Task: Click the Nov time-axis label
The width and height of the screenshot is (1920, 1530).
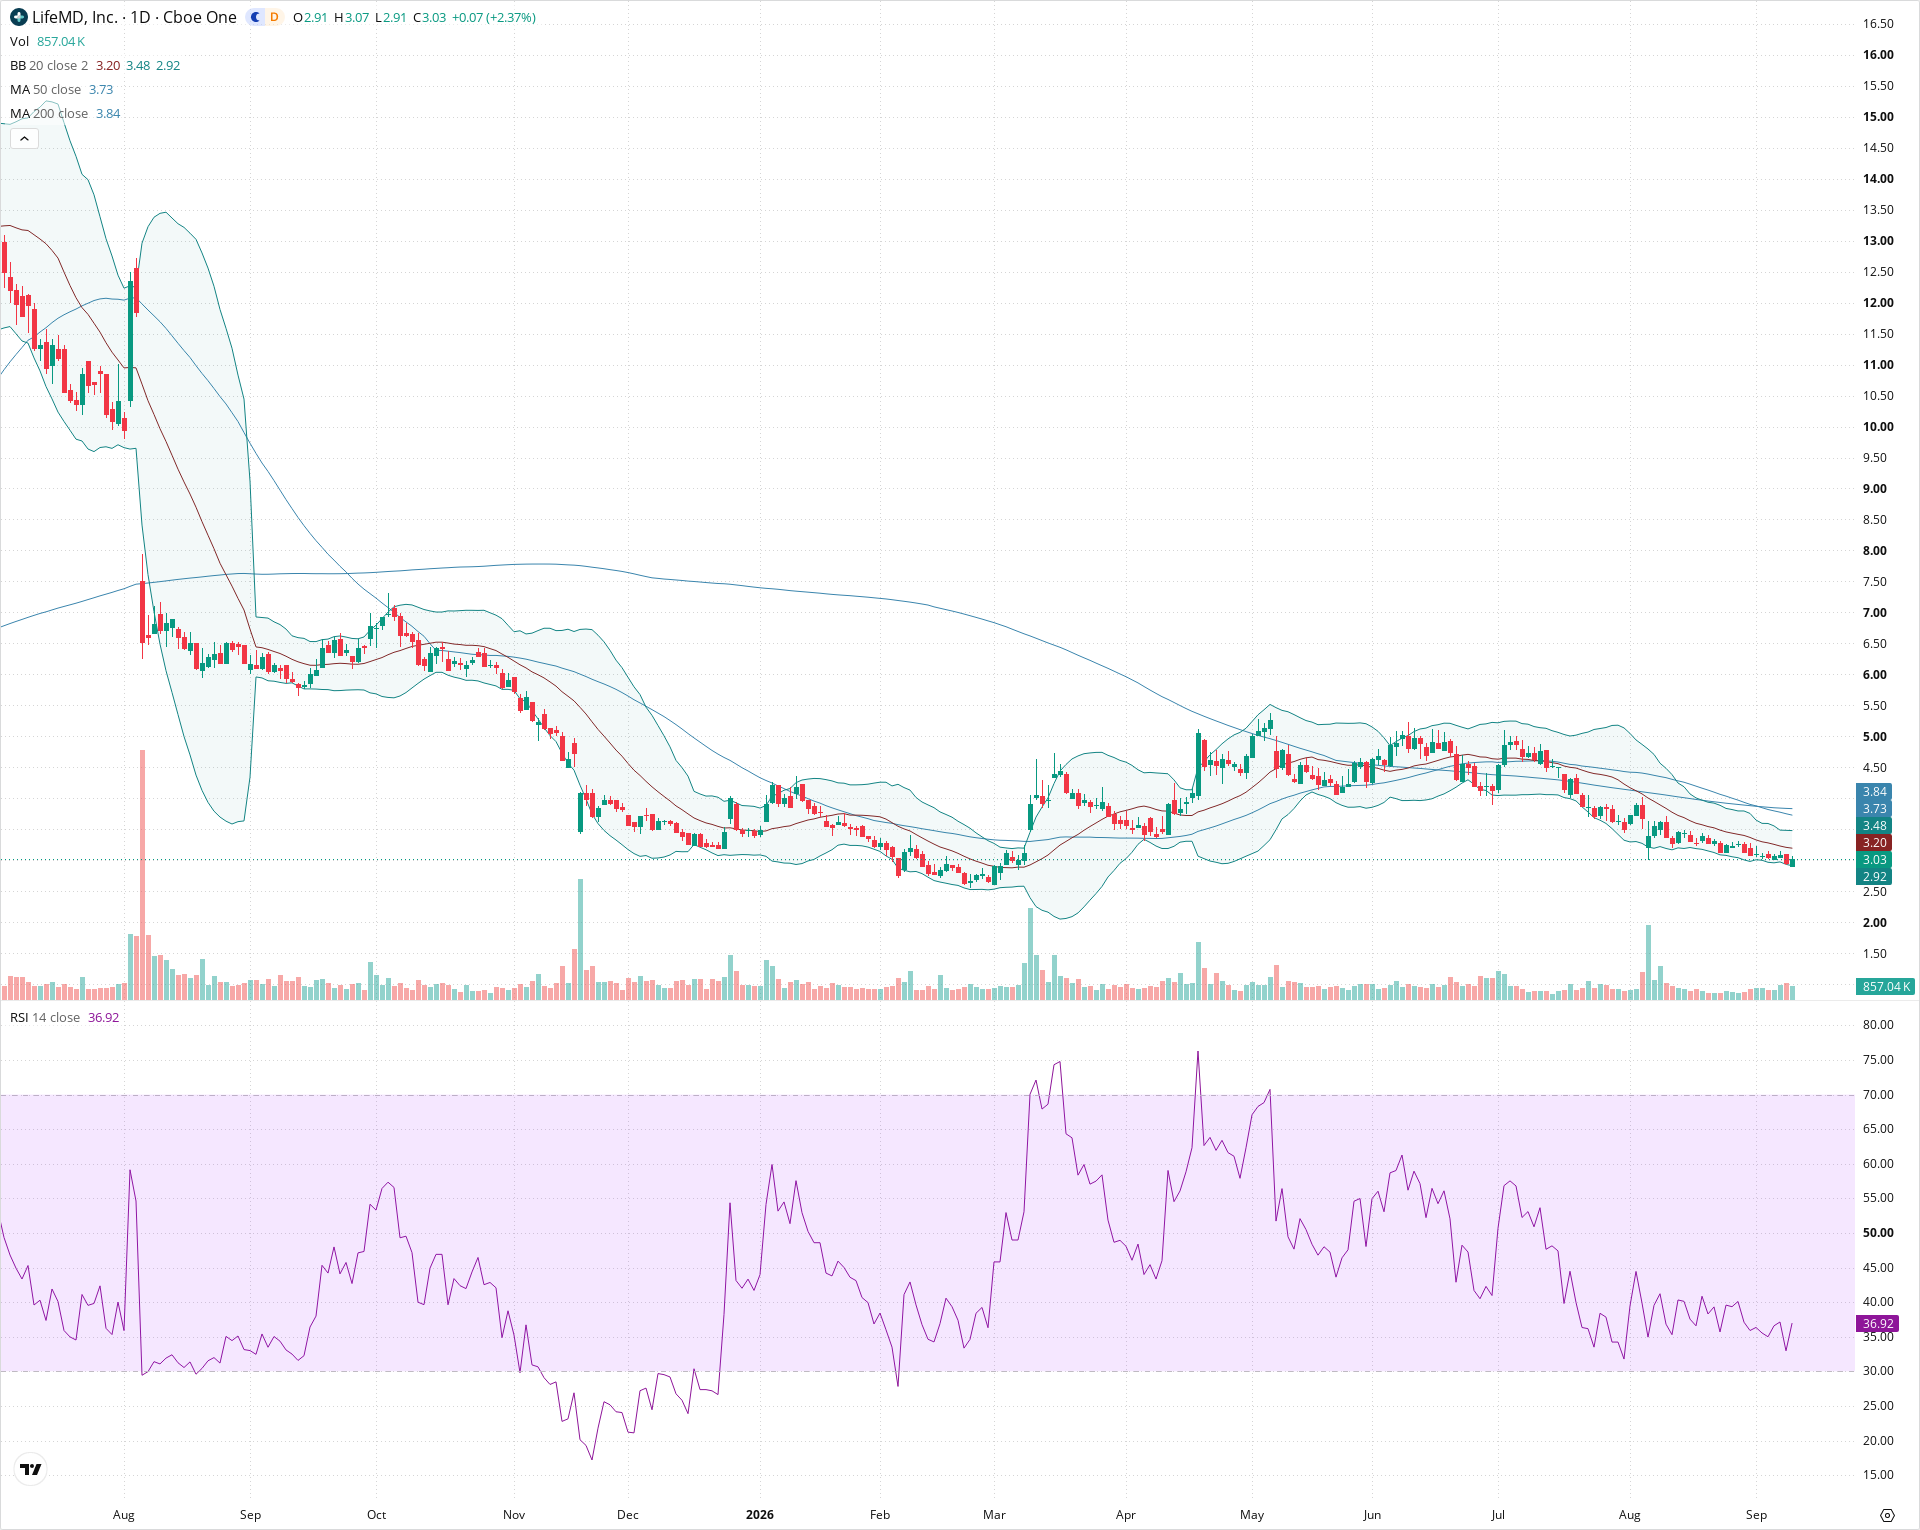Action: [514, 1514]
